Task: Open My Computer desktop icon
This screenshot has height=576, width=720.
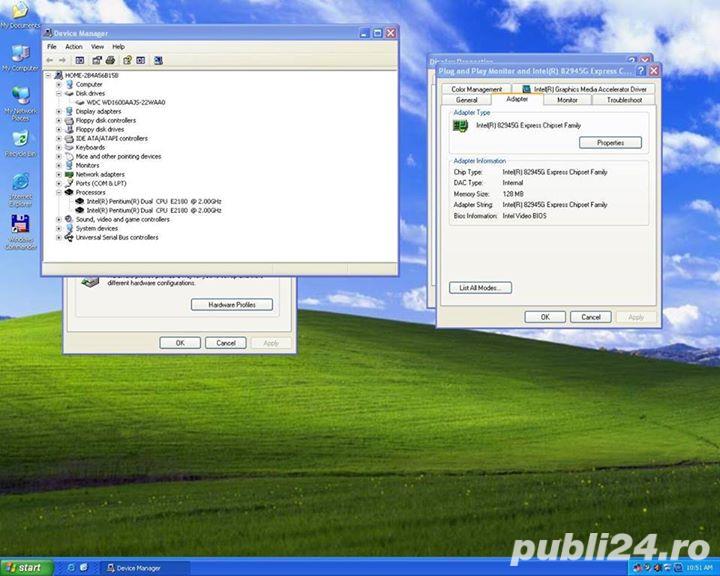Action: pyautogui.click(x=20, y=57)
